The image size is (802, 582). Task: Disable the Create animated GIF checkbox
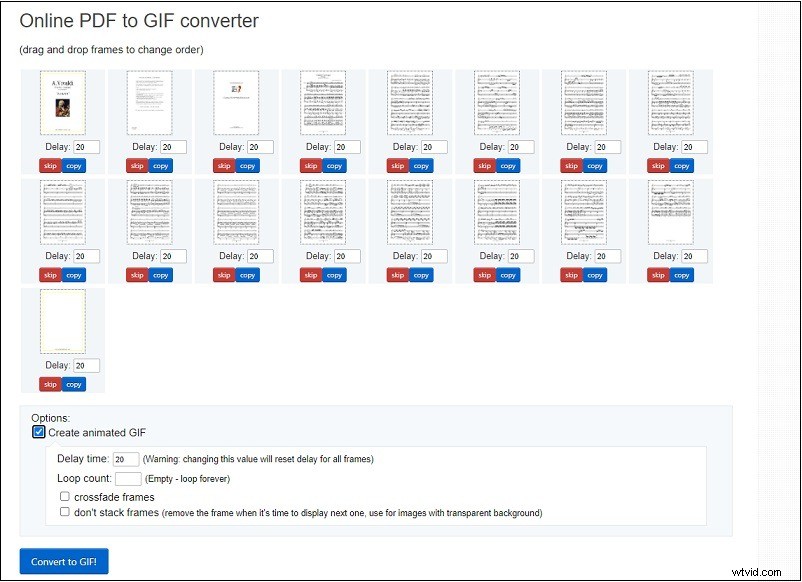(x=38, y=432)
